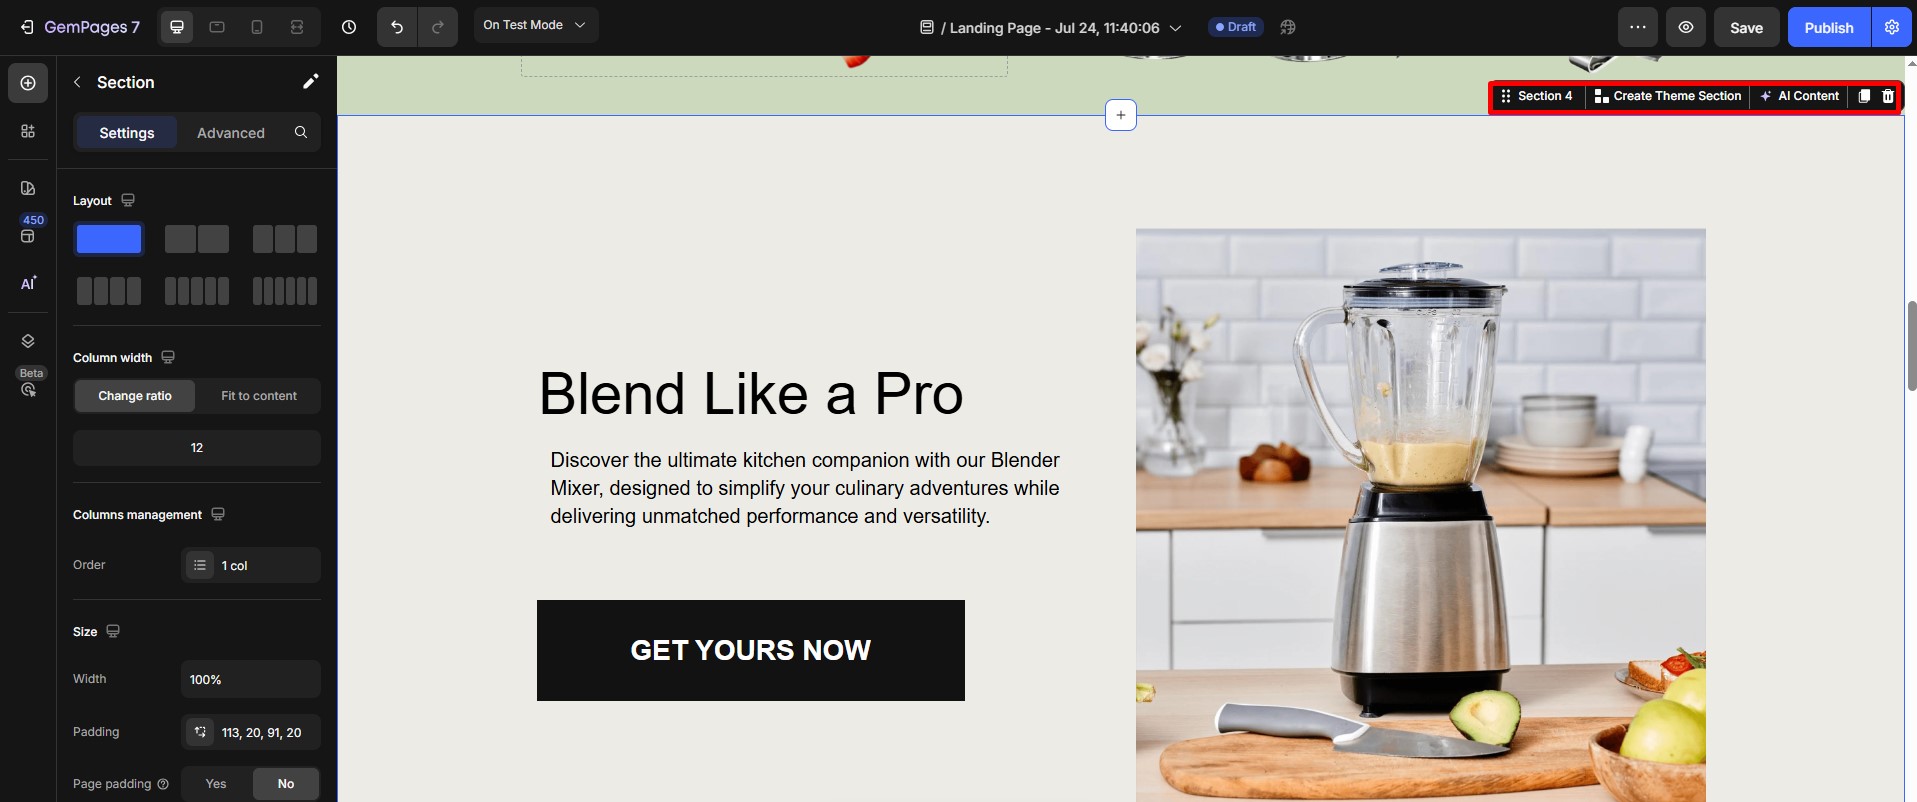Select No for Page padding
The height and width of the screenshot is (802, 1917).
[x=286, y=784]
